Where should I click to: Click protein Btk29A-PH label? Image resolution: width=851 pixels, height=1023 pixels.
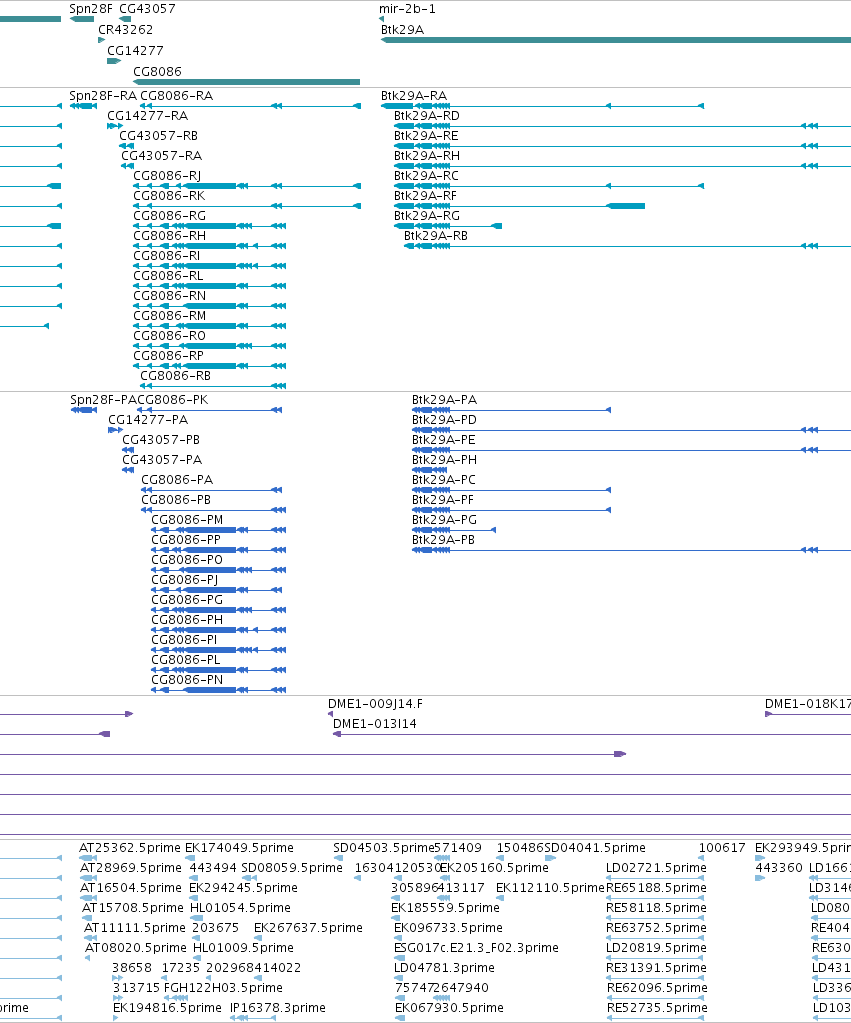[444, 460]
